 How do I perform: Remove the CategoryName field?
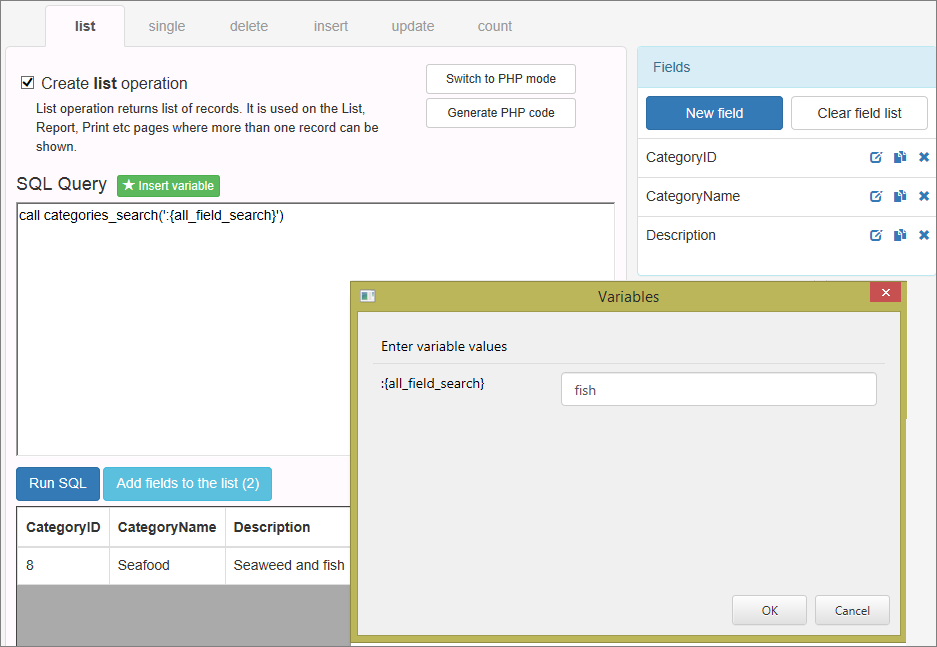click(922, 196)
